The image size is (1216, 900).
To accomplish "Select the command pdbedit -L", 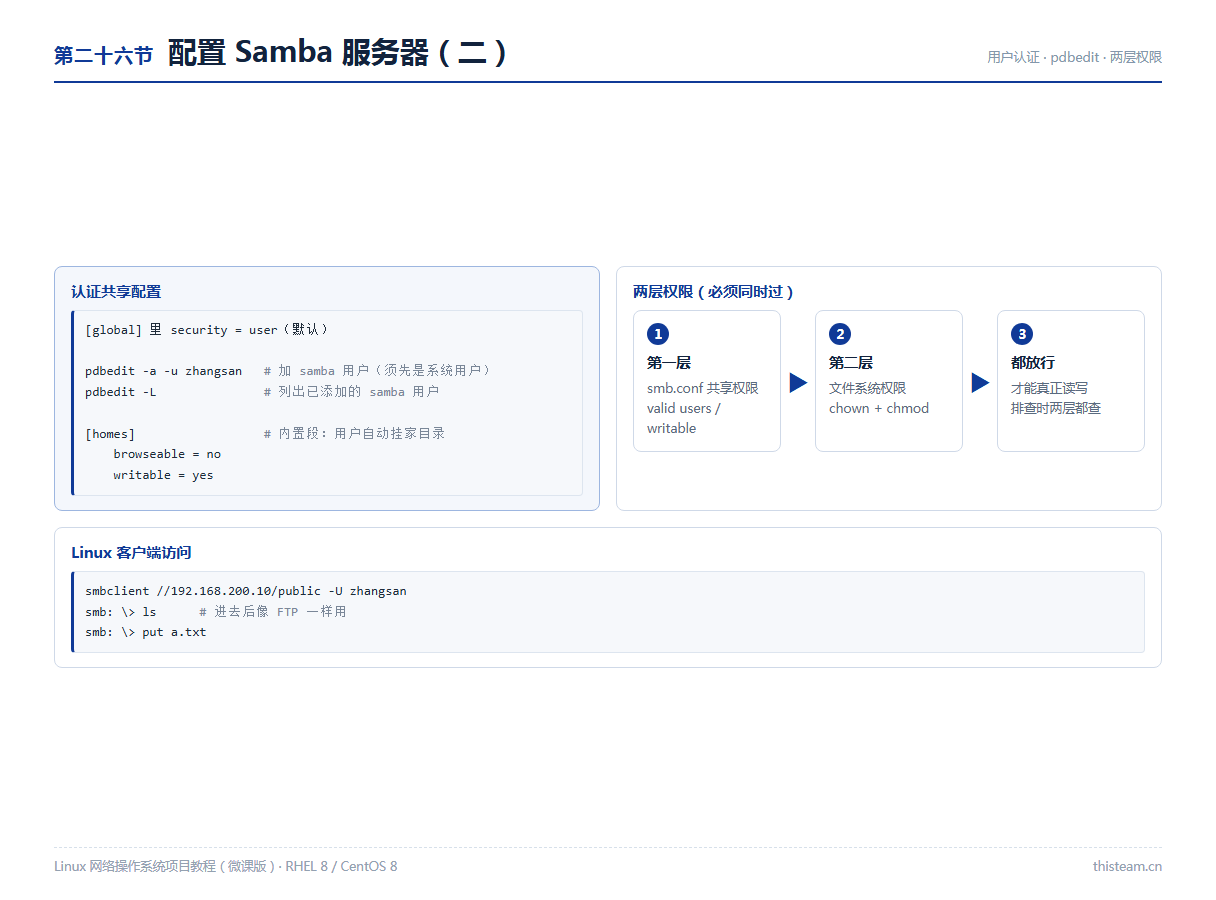I will tap(120, 392).
